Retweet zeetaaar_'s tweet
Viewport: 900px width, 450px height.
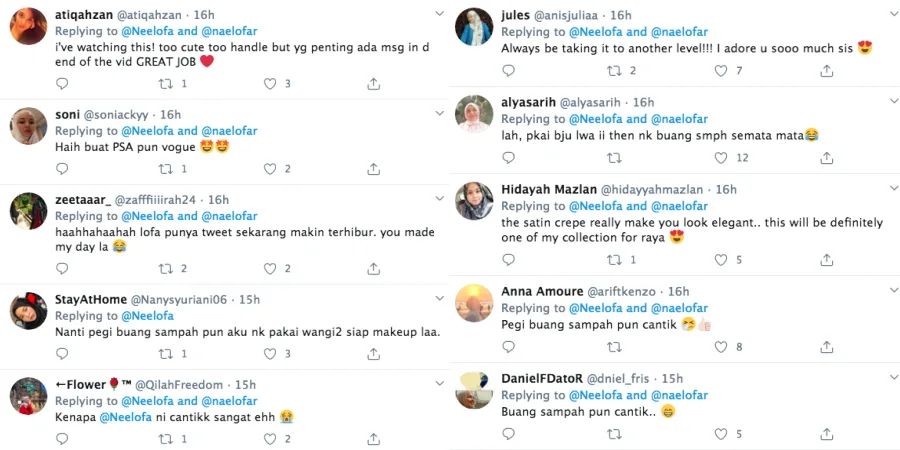point(166,268)
